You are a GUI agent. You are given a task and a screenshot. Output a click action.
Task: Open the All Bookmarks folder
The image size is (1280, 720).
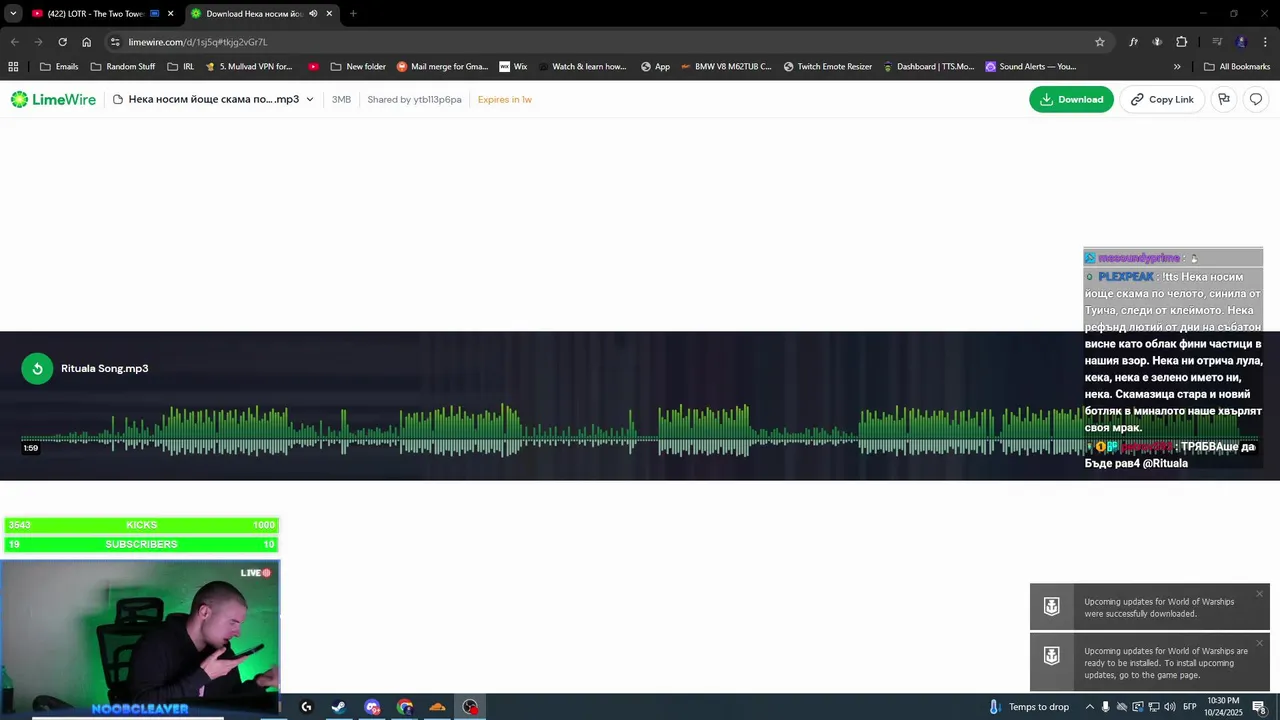point(1237,67)
